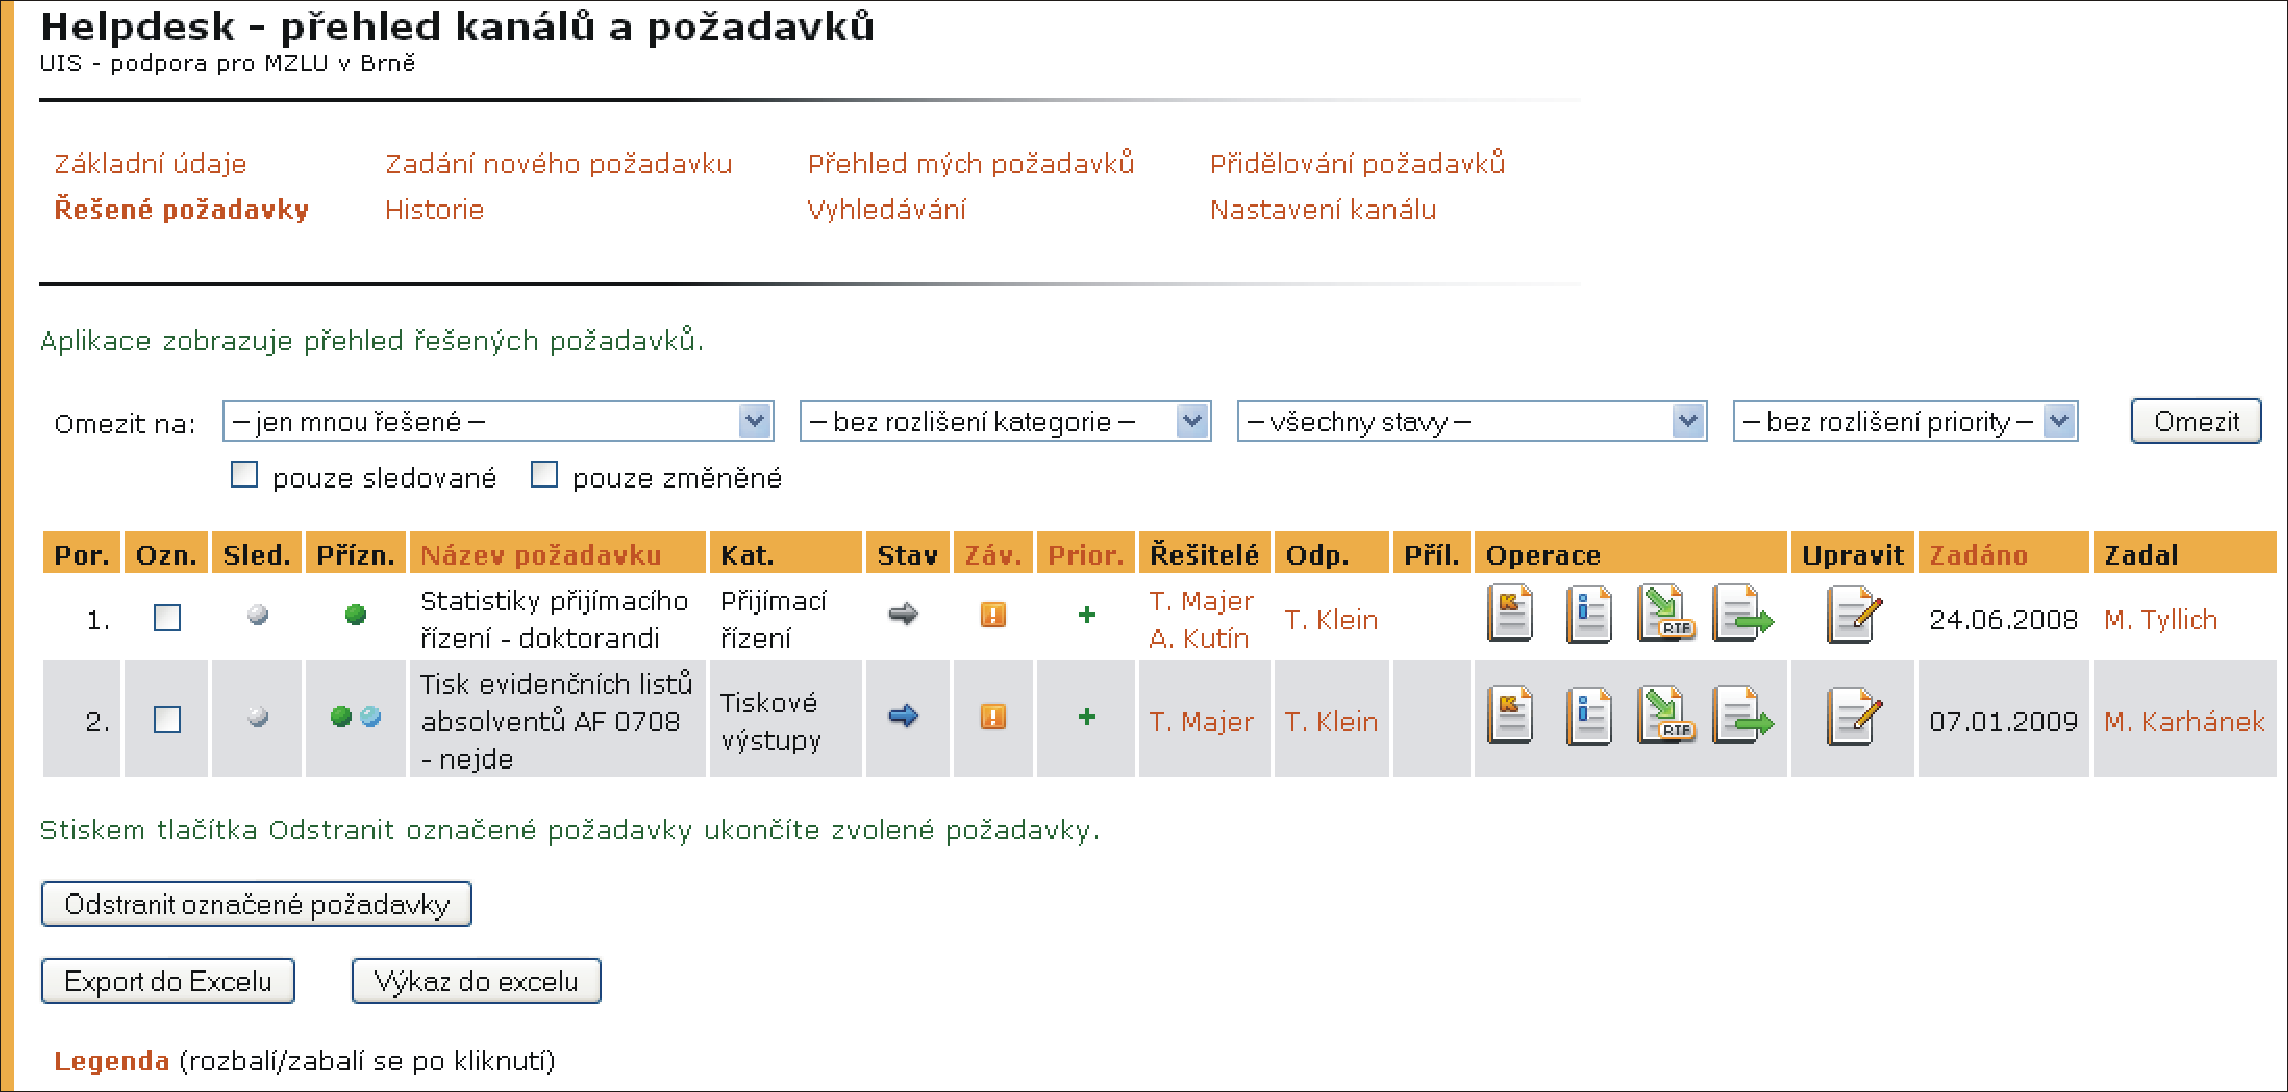The width and height of the screenshot is (2288, 1092).
Task: Click grey status arrow in Statistiky row
Action: pos(903,614)
